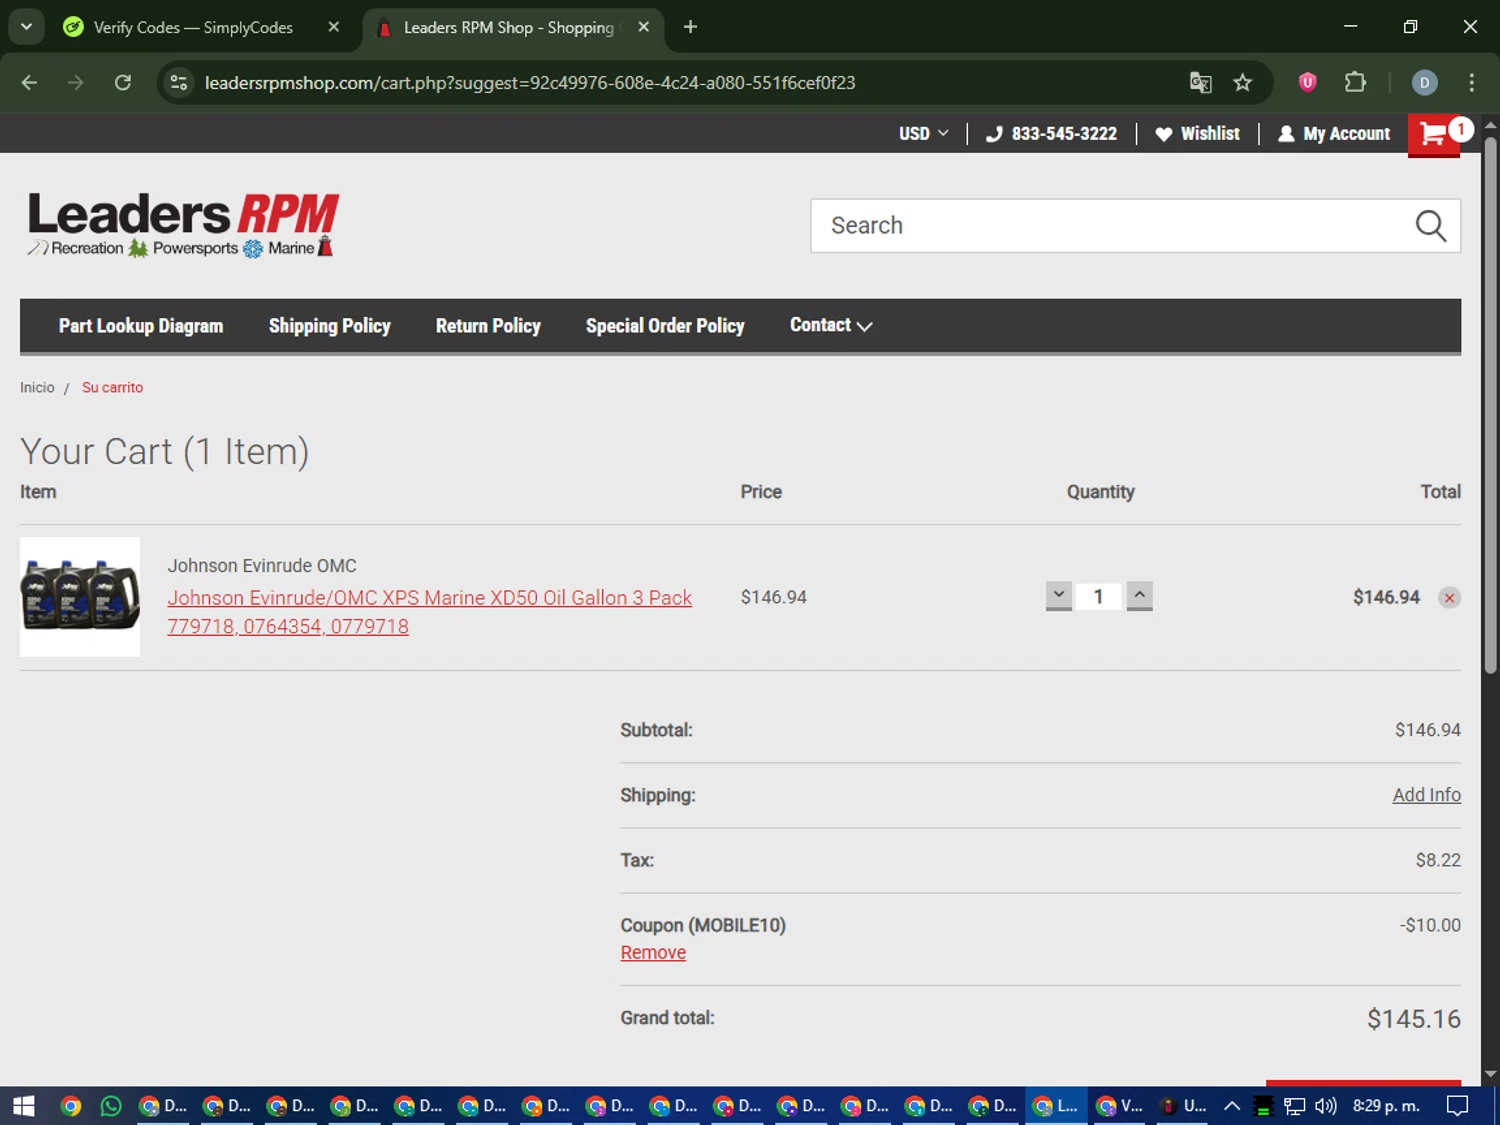The height and width of the screenshot is (1125, 1500).
Task: Remove the item with the red X
Action: pos(1449,597)
